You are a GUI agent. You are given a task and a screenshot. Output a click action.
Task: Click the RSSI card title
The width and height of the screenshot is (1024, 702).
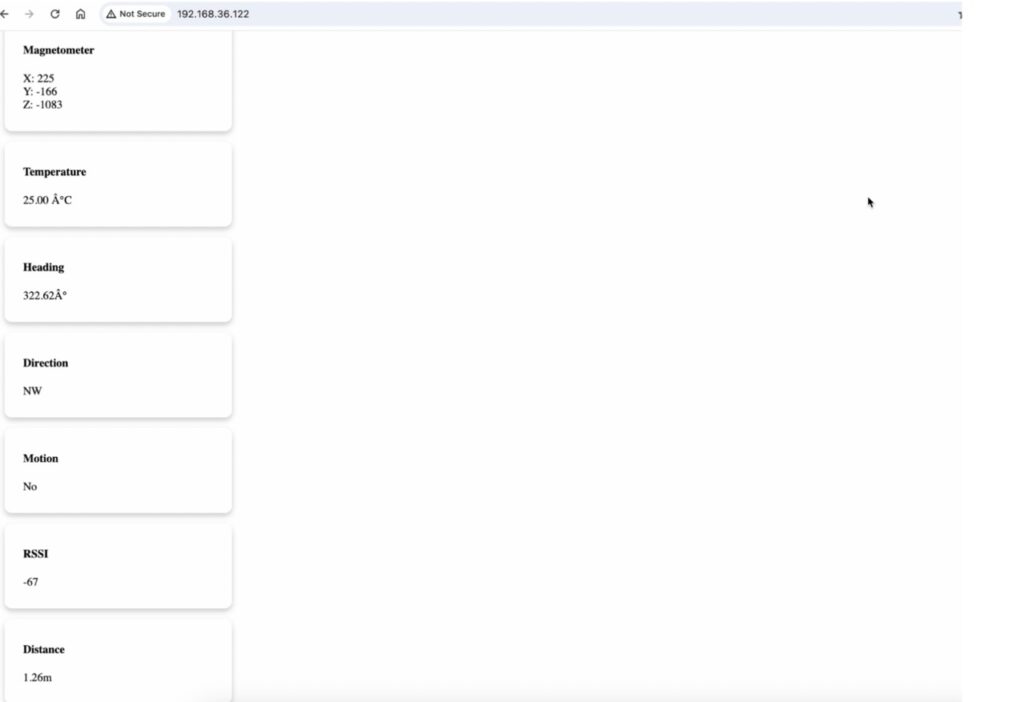pos(36,553)
